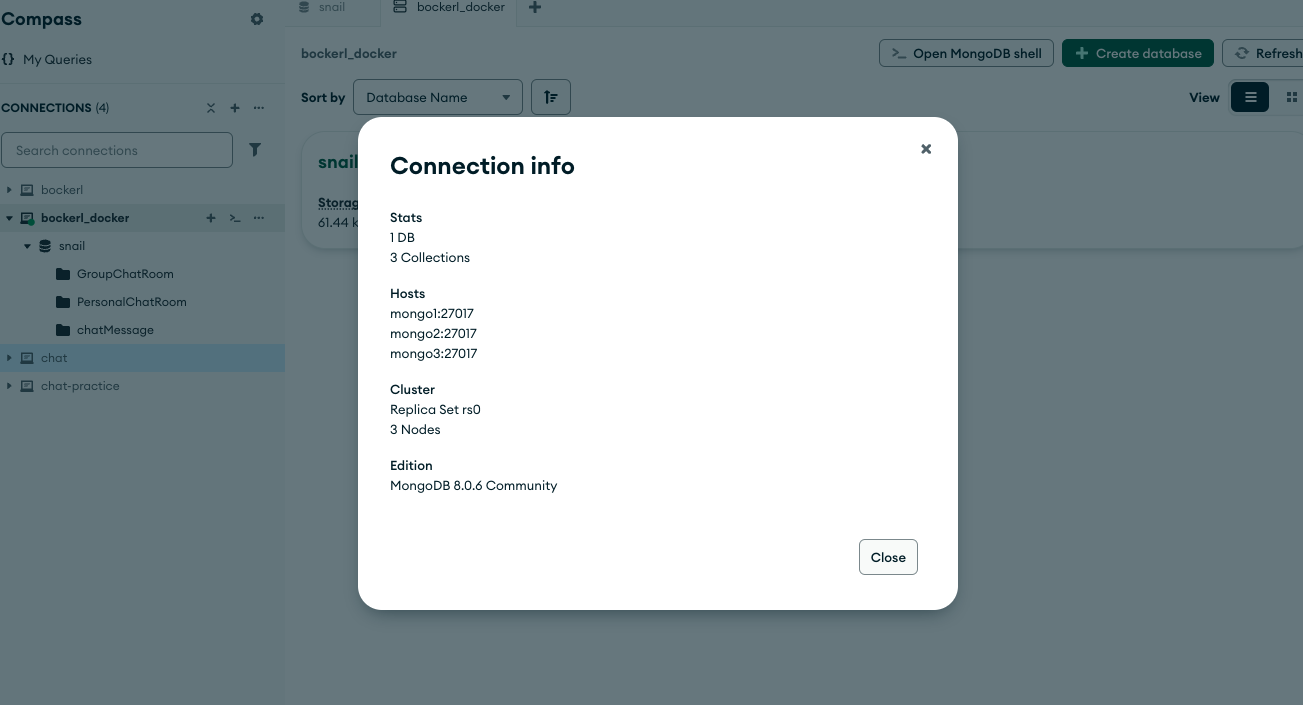The width and height of the screenshot is (1303, 705).
Task: Click the connections filter funnel icon
Action: pyautogui.click(x=255, y=150)
